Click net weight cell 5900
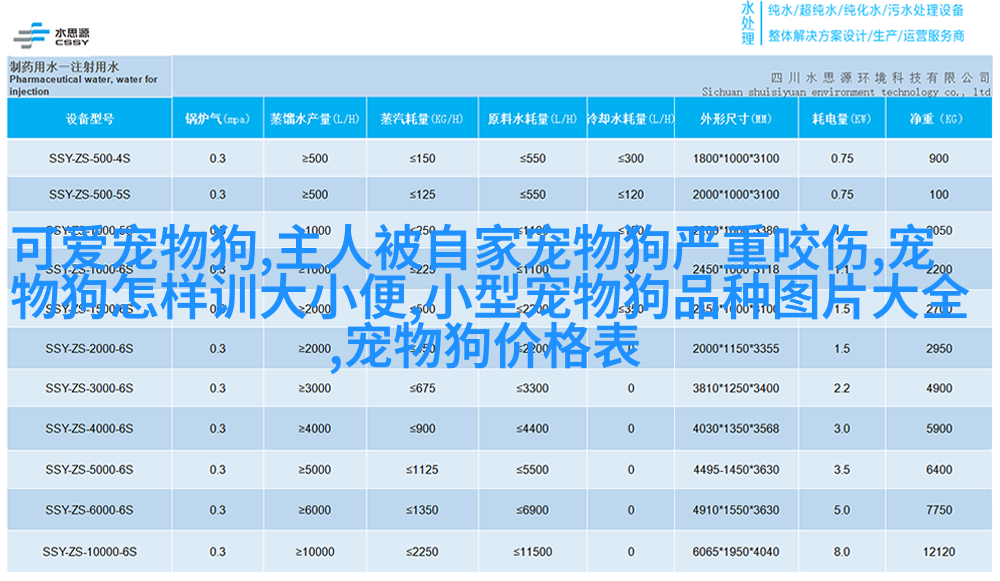 (939, 429)
